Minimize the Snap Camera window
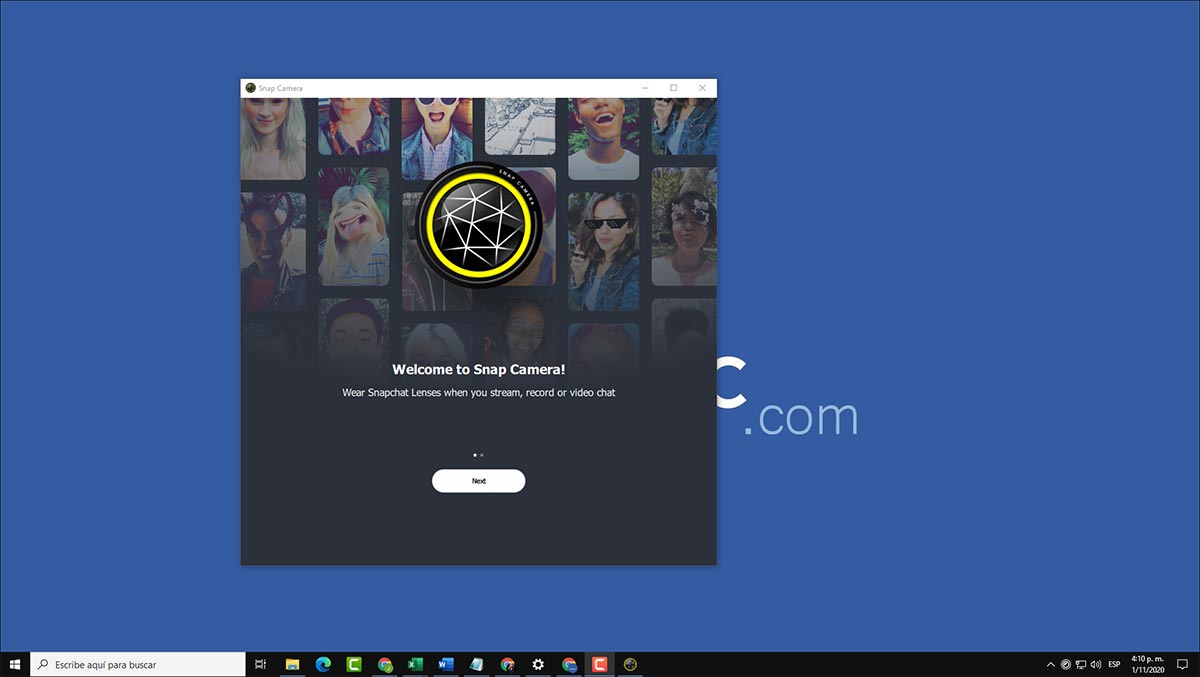 coord(645,88)
